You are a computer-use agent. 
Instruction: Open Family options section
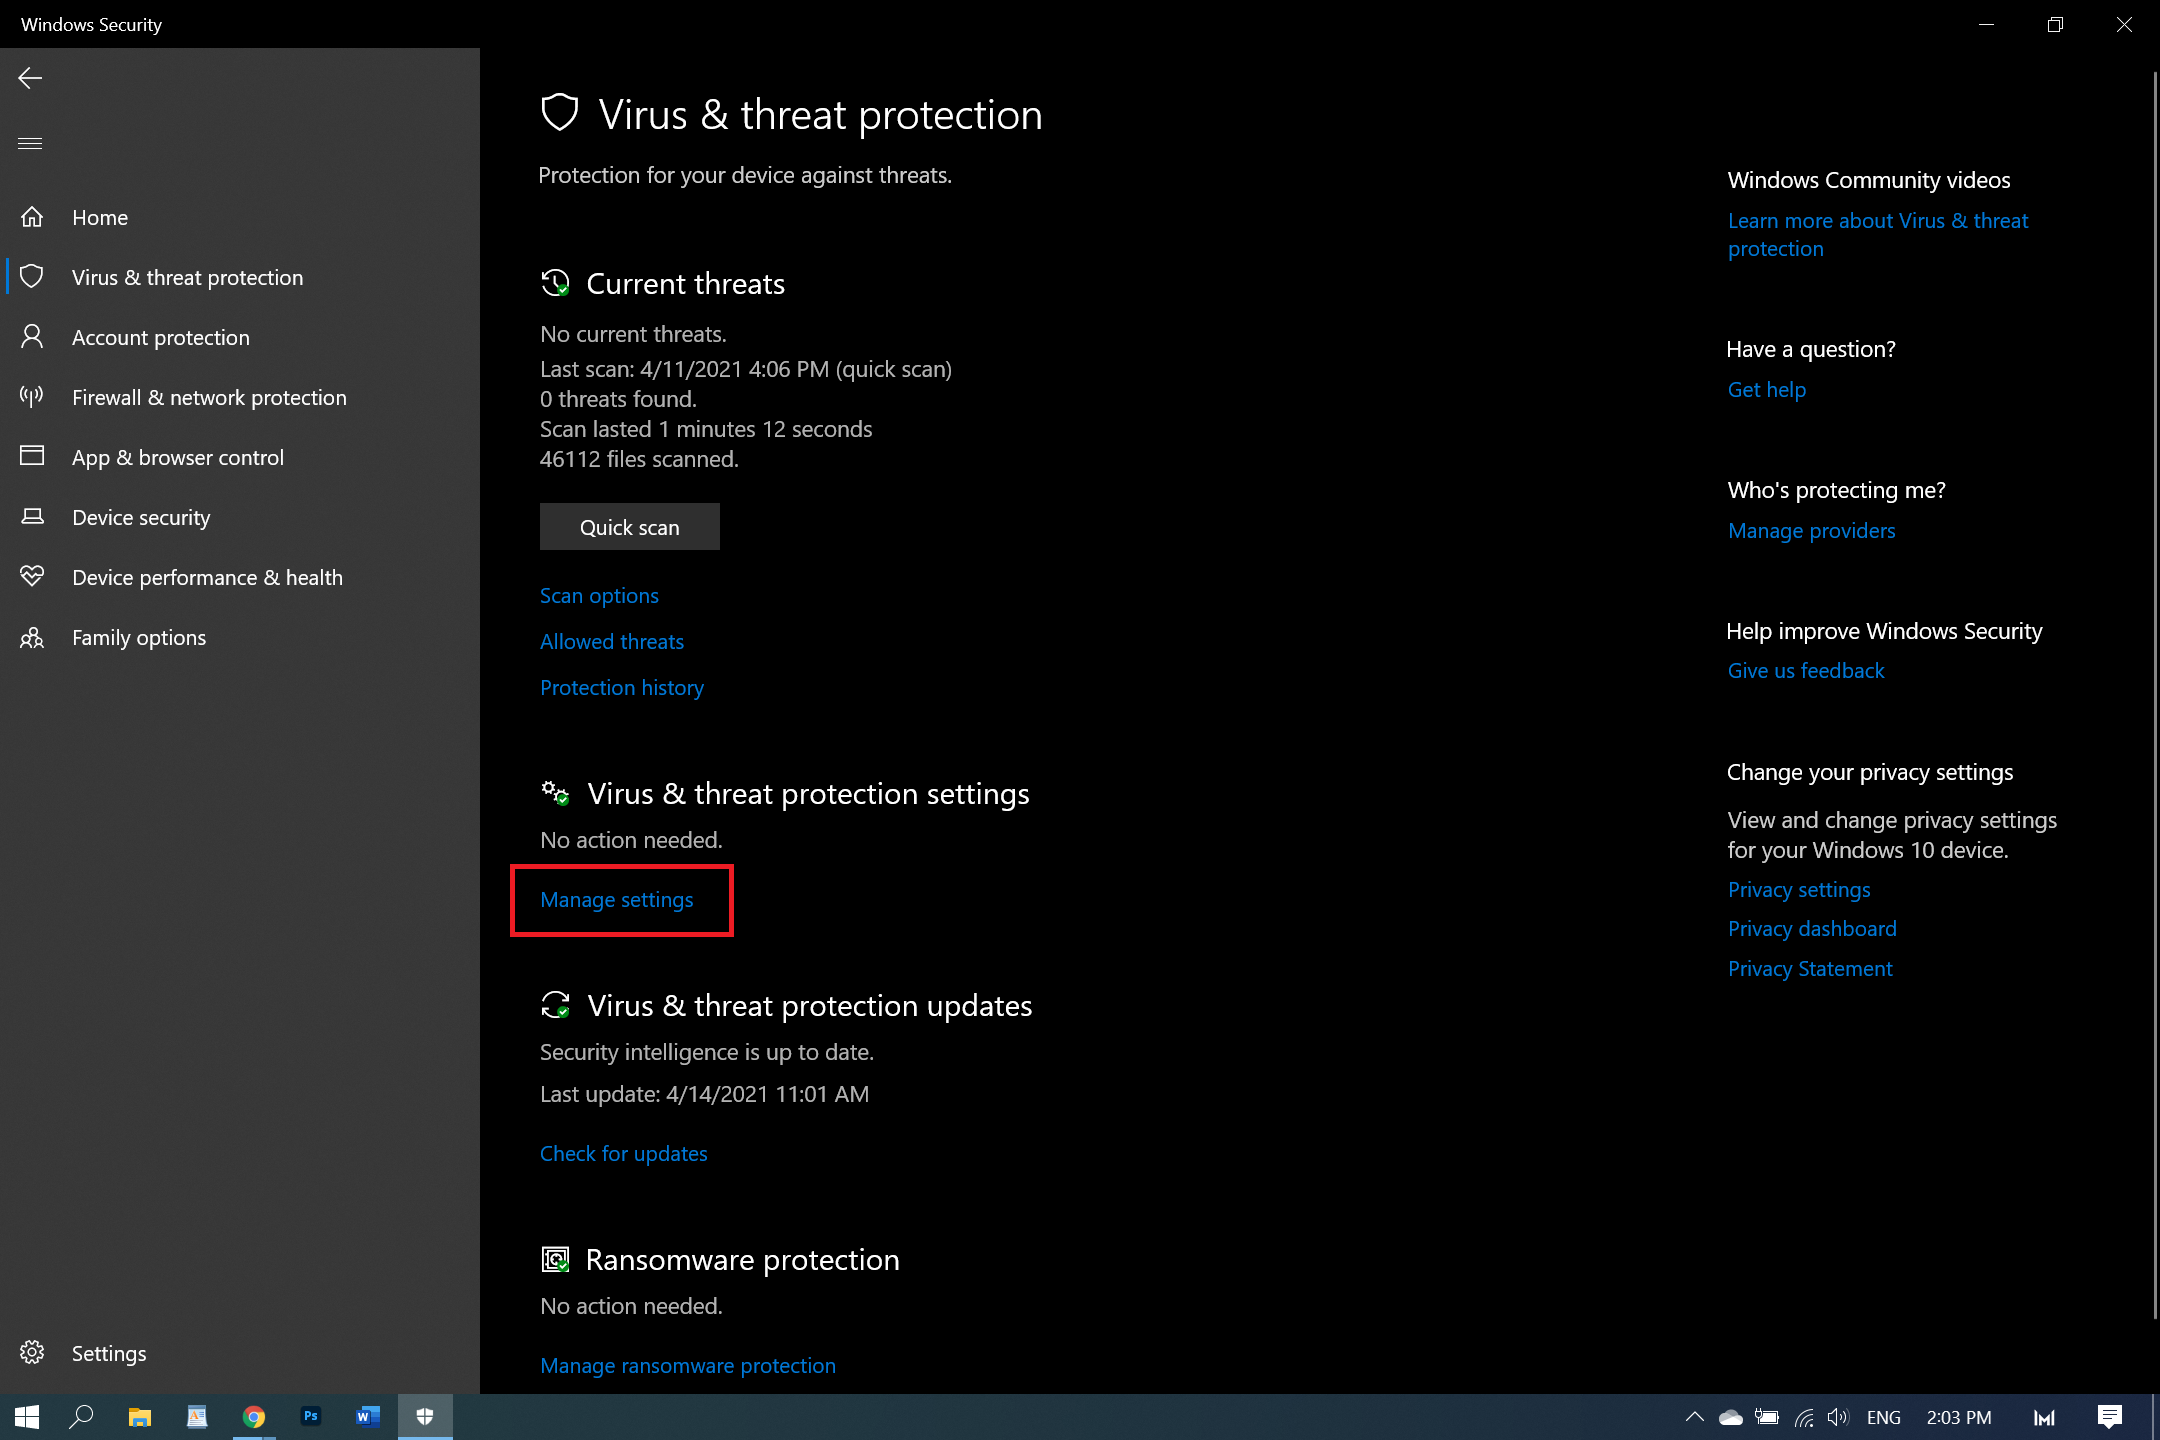(x=240, y=637)
